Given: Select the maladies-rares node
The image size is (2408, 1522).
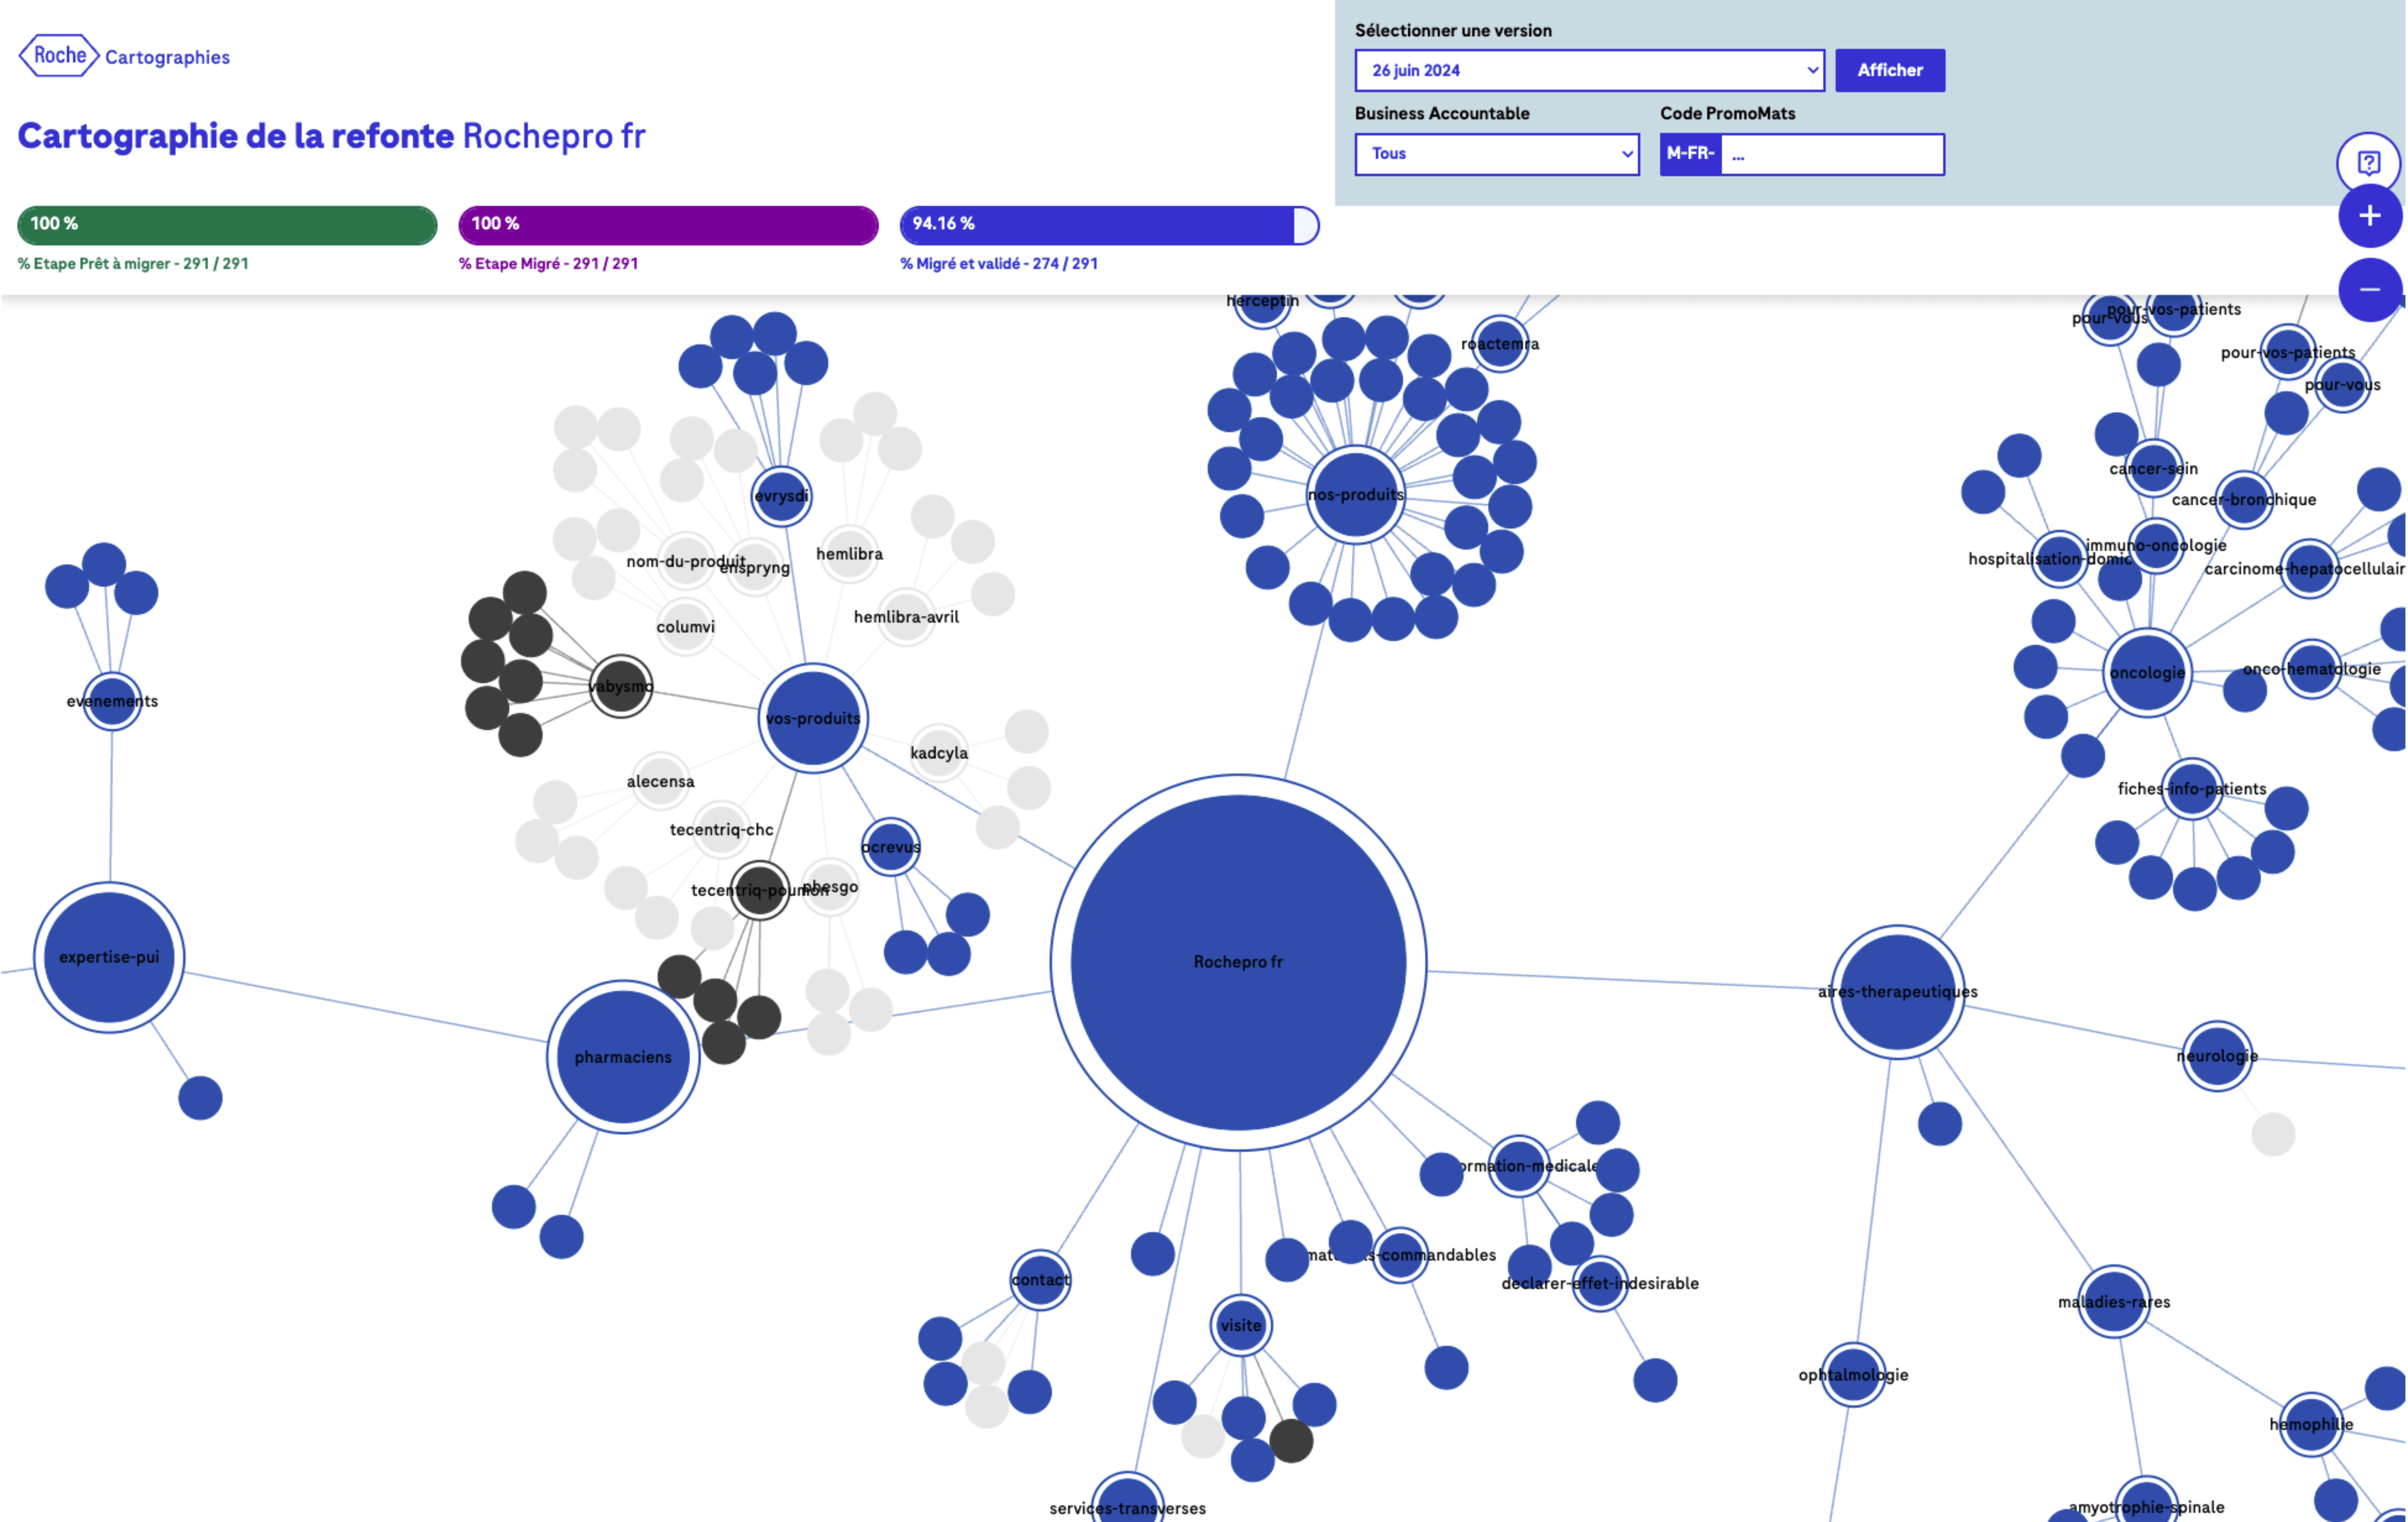Looking at the screenshot, I should 2114,1302.
